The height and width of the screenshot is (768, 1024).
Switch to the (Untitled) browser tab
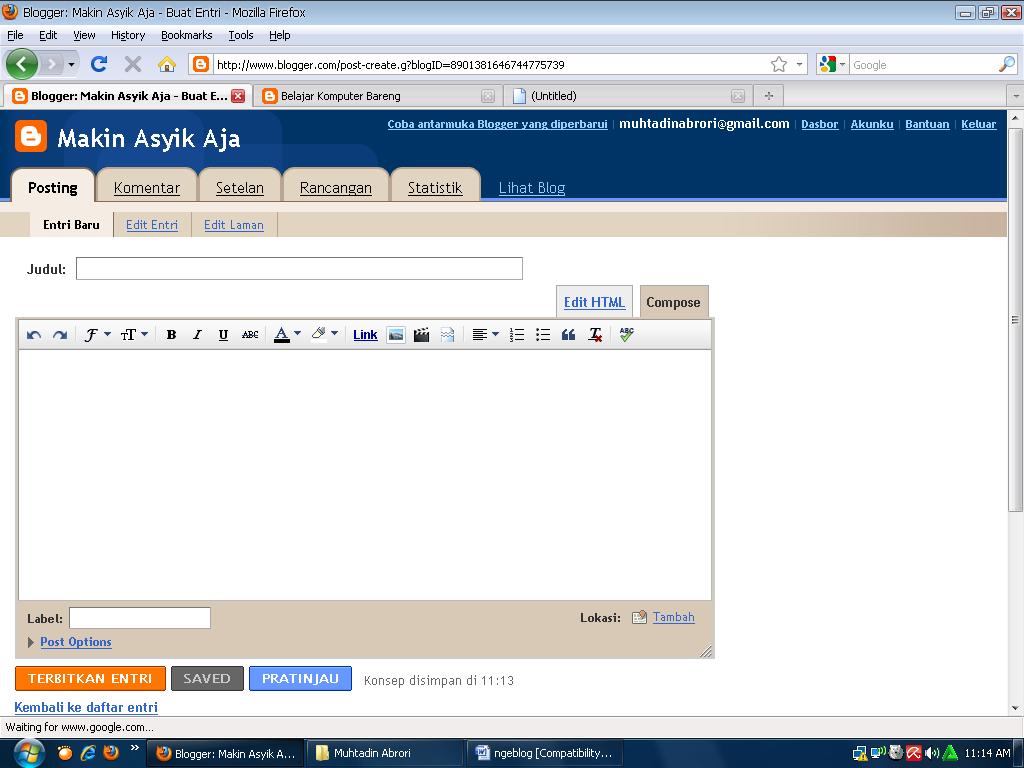click(628, 96)
